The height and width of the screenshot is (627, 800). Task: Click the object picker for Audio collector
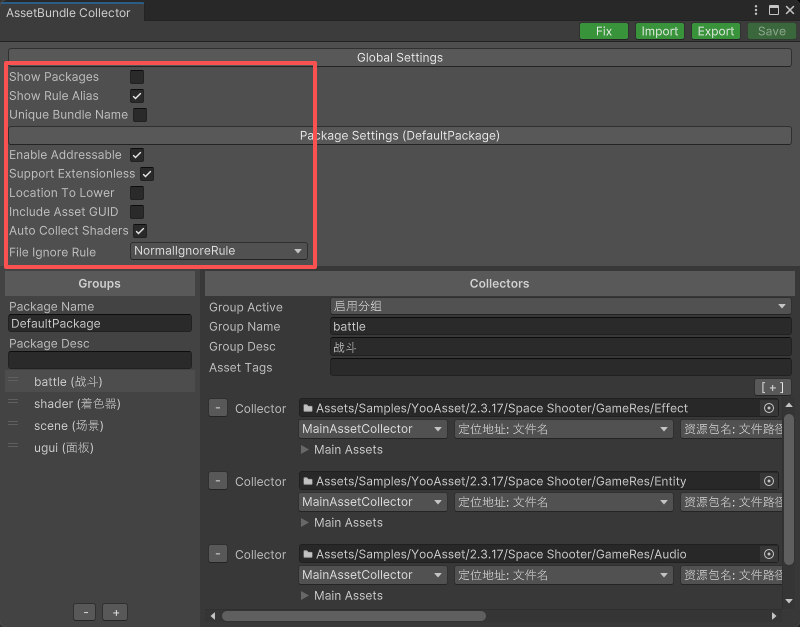(x=769, y=554)
